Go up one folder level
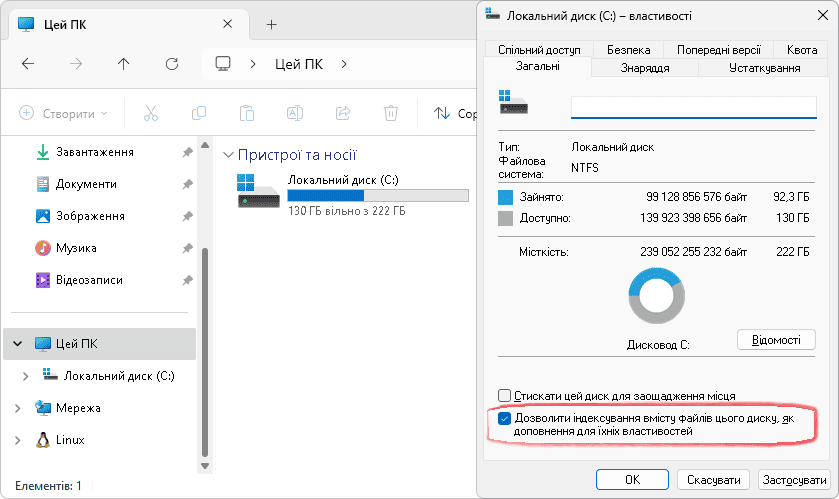 pos(124,63)
